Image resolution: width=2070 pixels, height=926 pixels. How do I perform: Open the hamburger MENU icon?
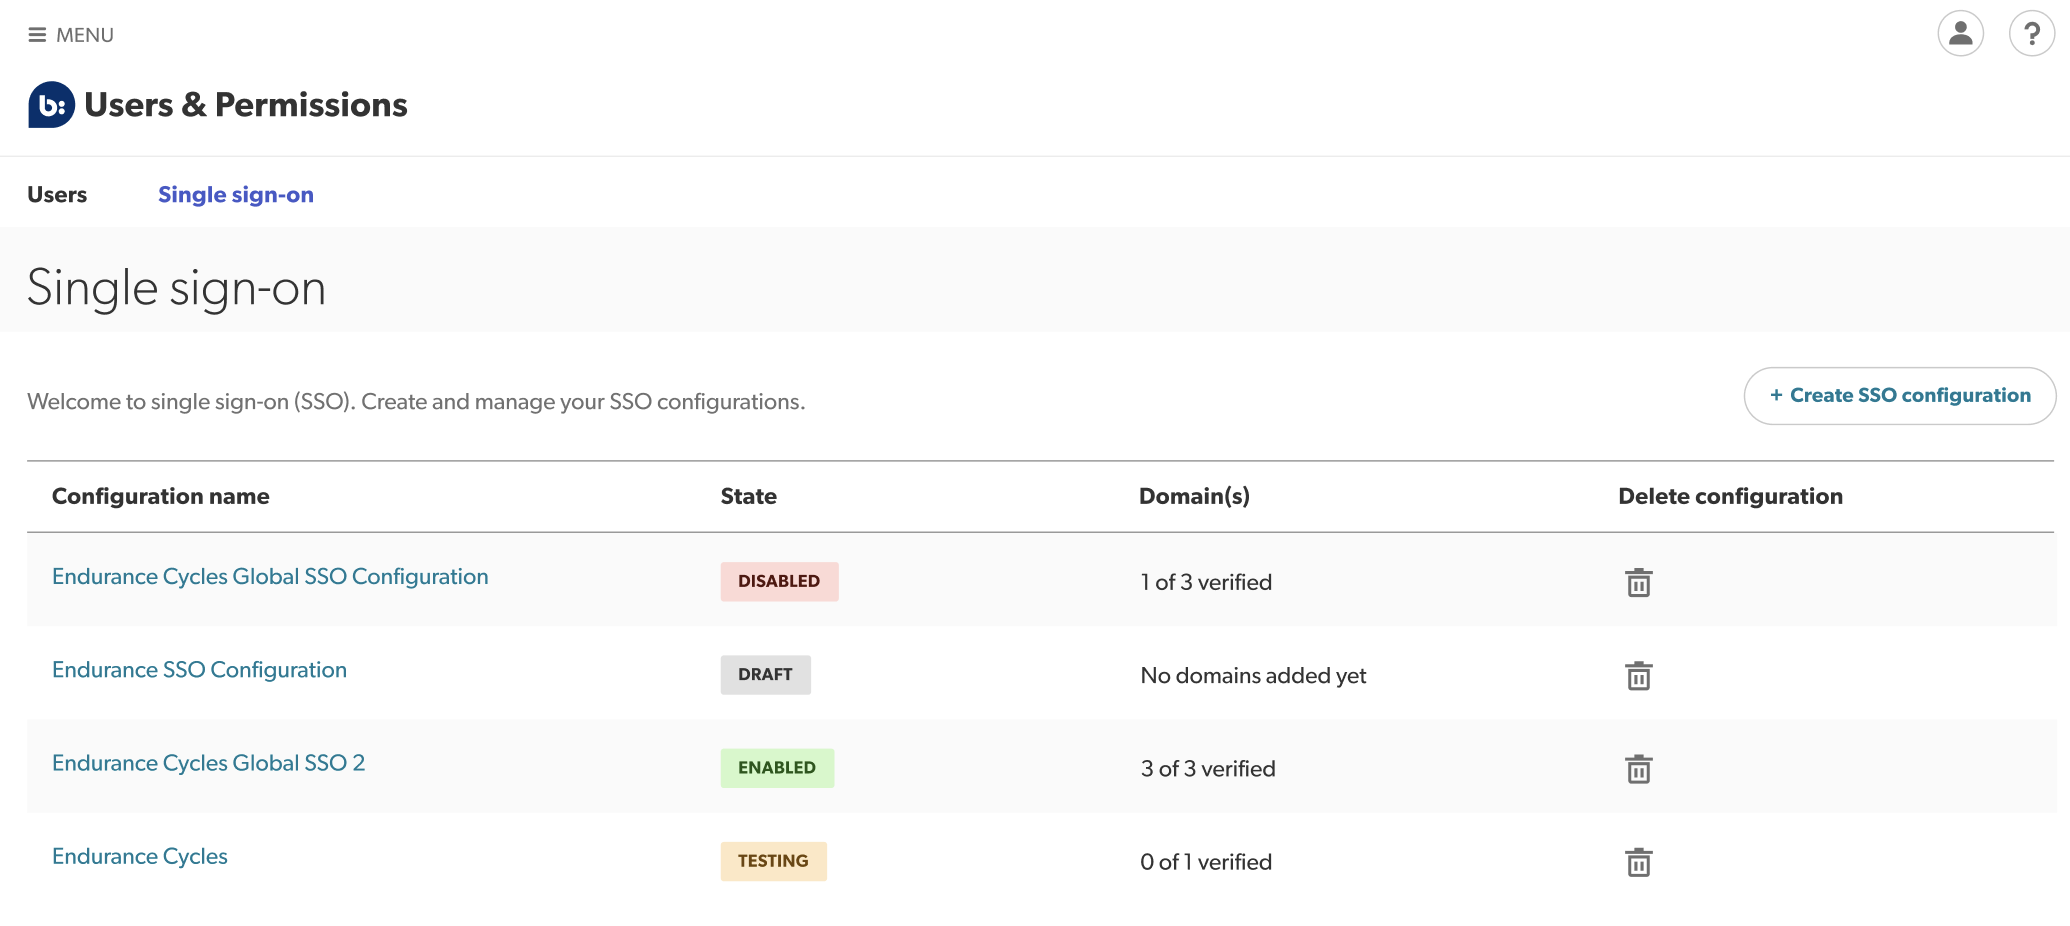coord(38,35)
